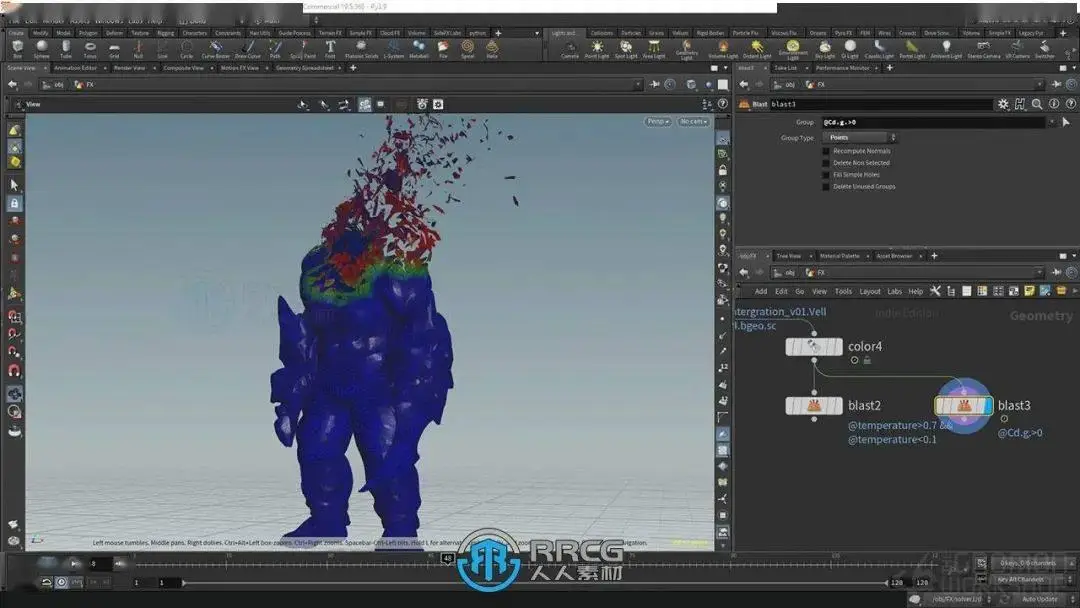Toggle Delete Unused Groups checkbox
The width and height of the screenshot is (1080, 608).
[x=826, y=187]
